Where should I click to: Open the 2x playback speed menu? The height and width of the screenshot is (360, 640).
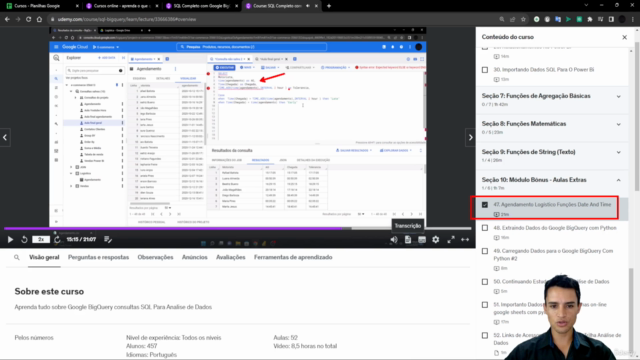(x=41, y=240)
